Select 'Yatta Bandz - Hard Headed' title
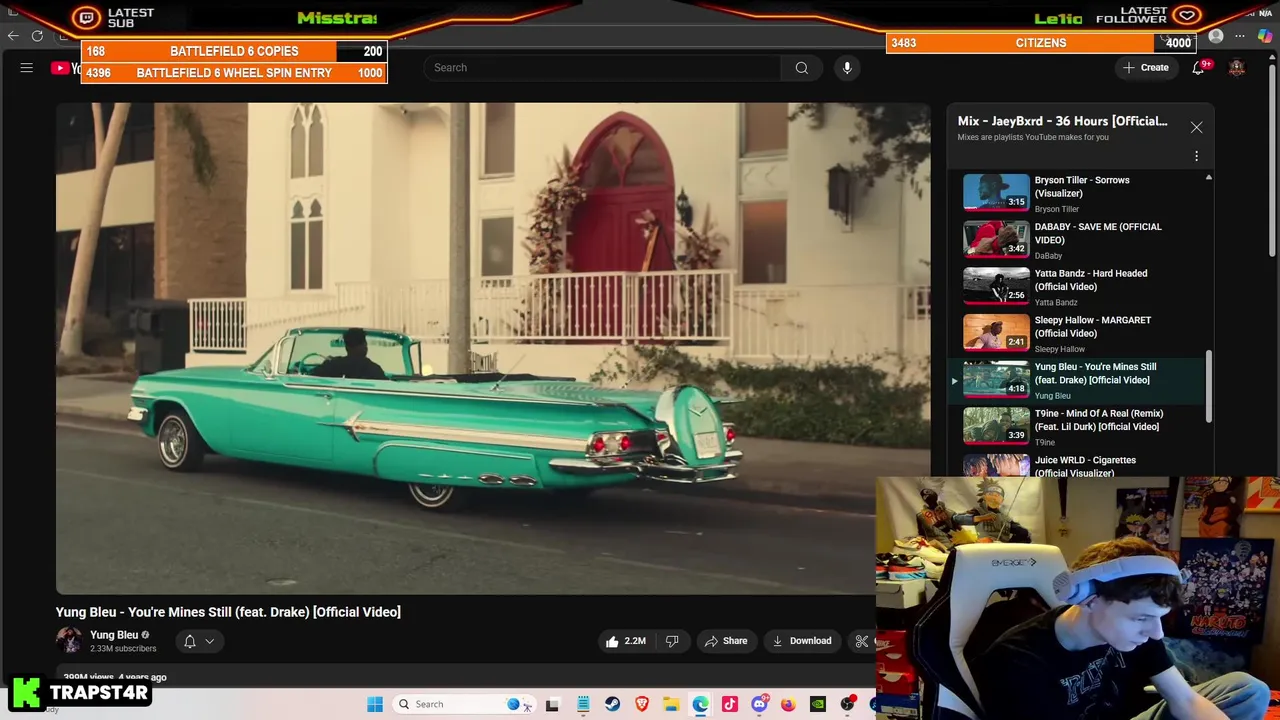Image resolution: width=1280 pixels, height=720 pixels. point(1091,280)
